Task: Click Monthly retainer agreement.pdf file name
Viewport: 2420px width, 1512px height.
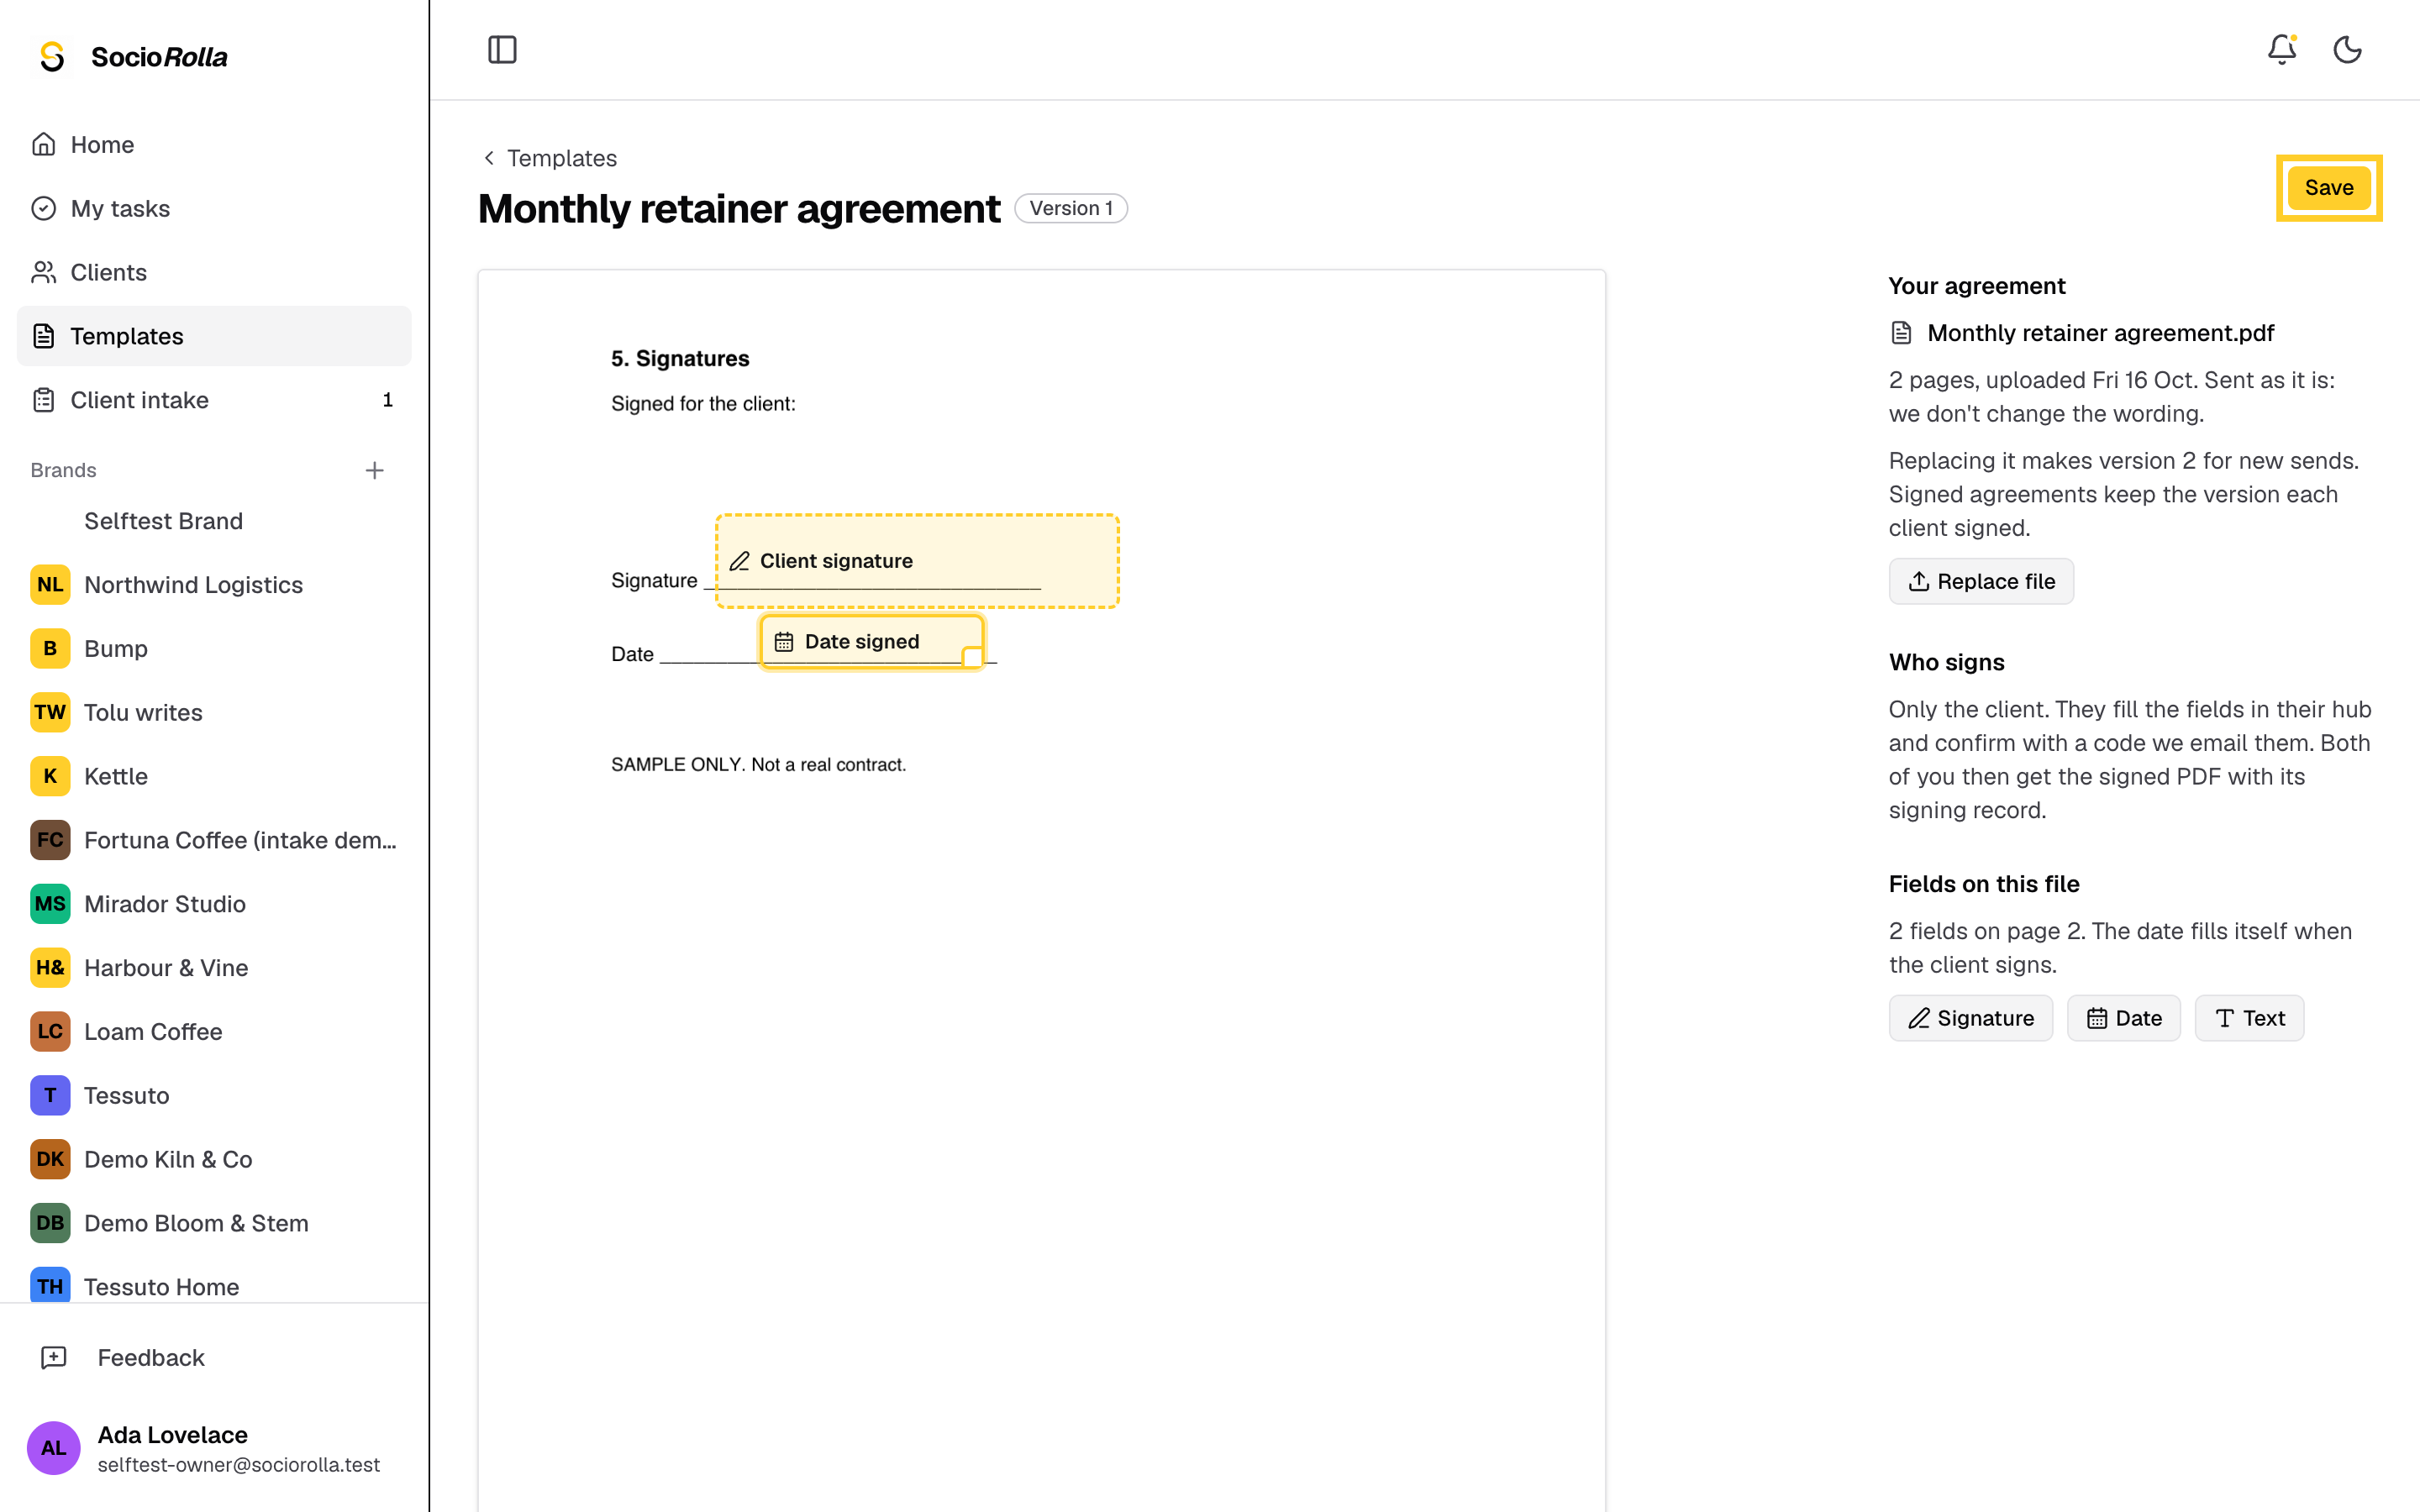Action: (2100, 333)
